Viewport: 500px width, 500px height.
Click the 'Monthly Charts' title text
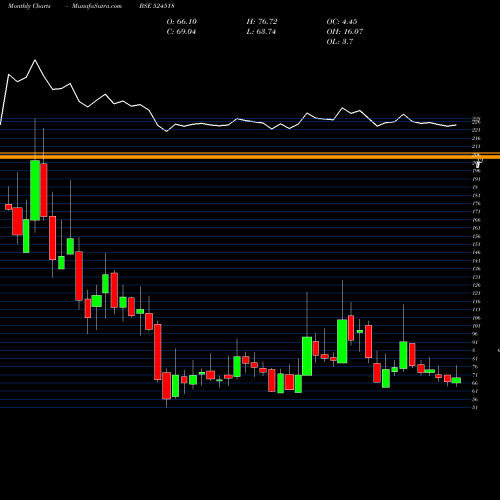click(x=29, y=6)
